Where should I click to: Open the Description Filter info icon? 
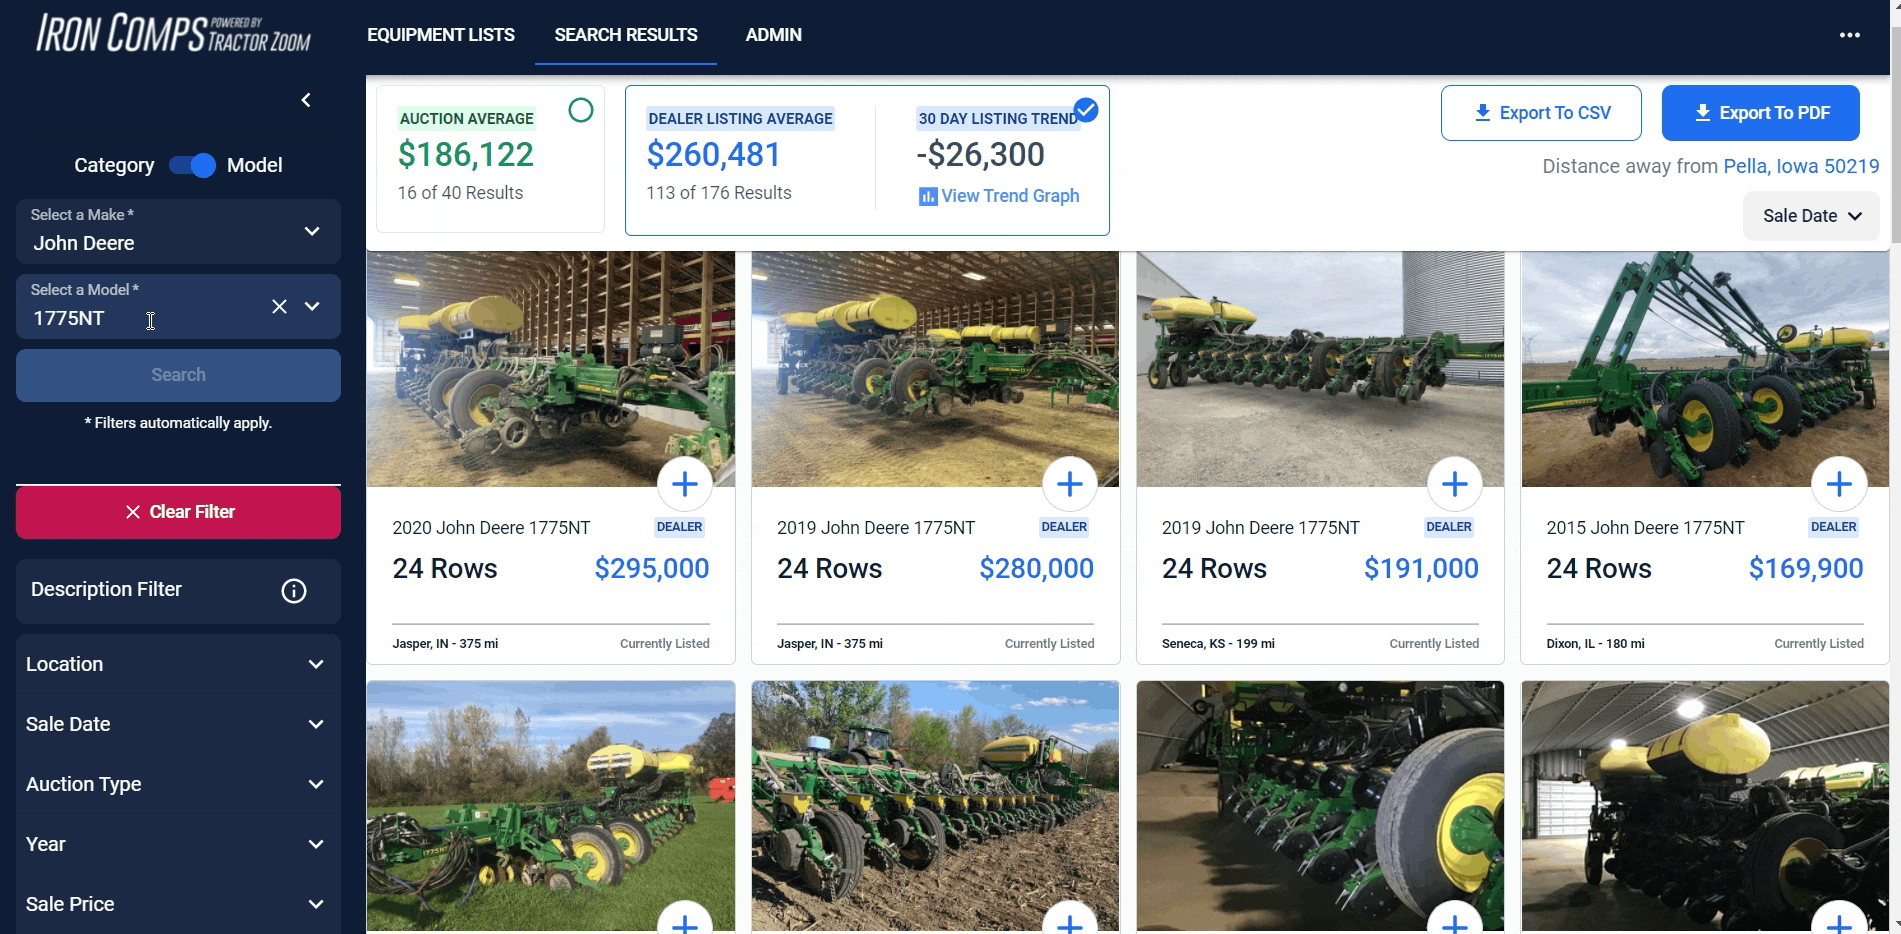(x=294, y=591)
